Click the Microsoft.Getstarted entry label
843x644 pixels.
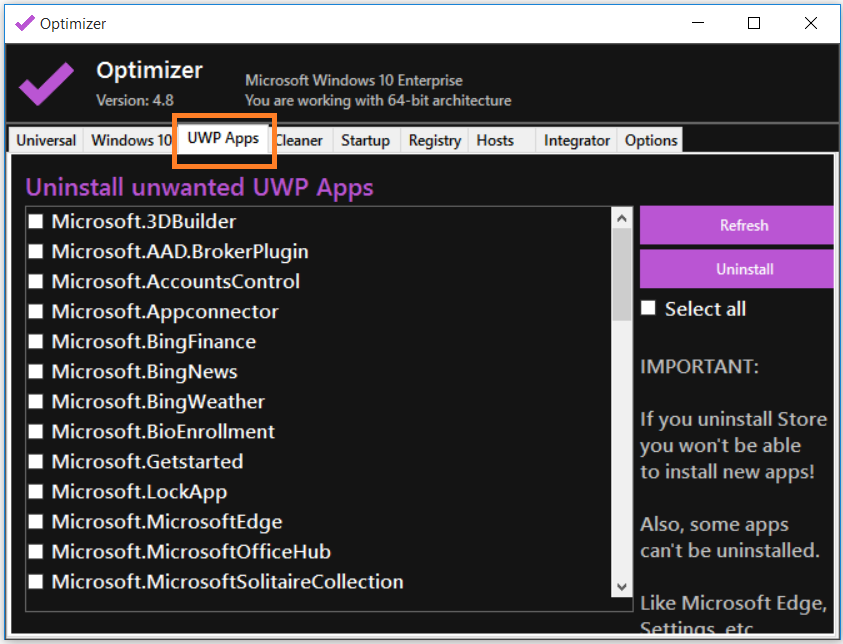pos(147,462)
